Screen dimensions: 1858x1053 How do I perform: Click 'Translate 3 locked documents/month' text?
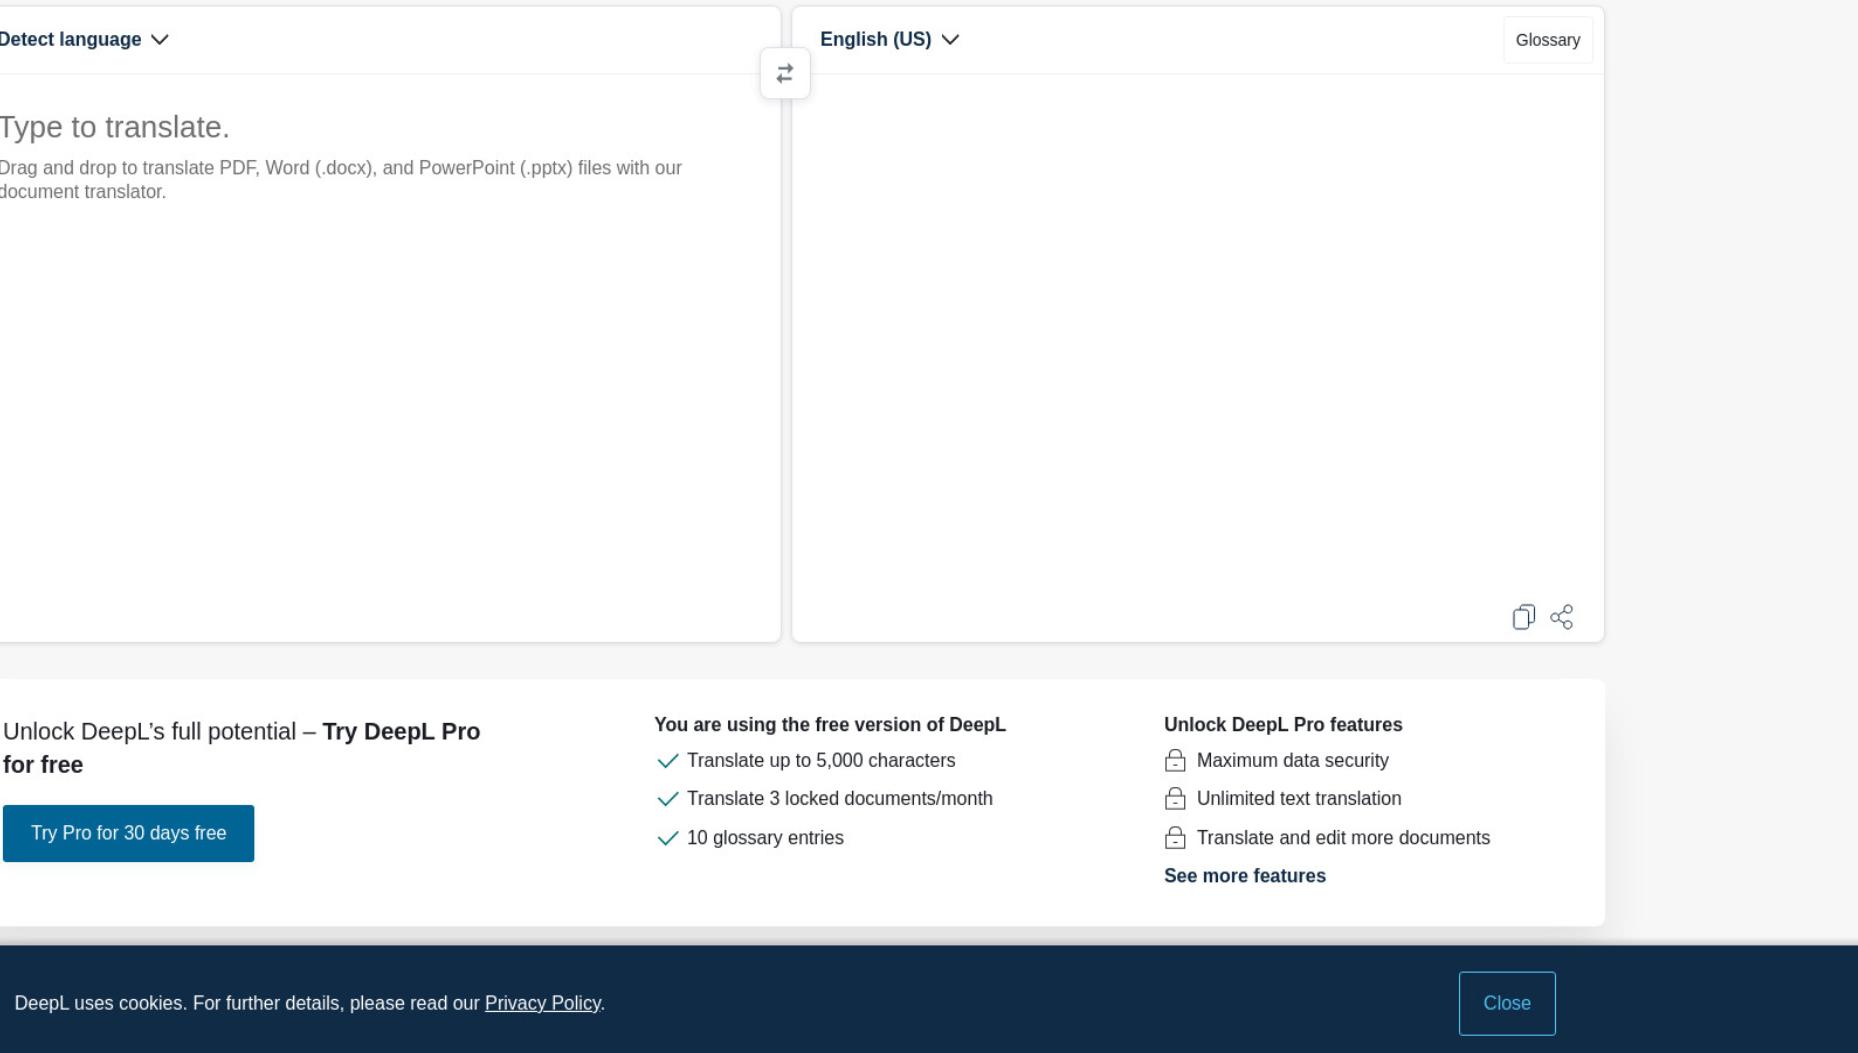(x=840, y=799)
